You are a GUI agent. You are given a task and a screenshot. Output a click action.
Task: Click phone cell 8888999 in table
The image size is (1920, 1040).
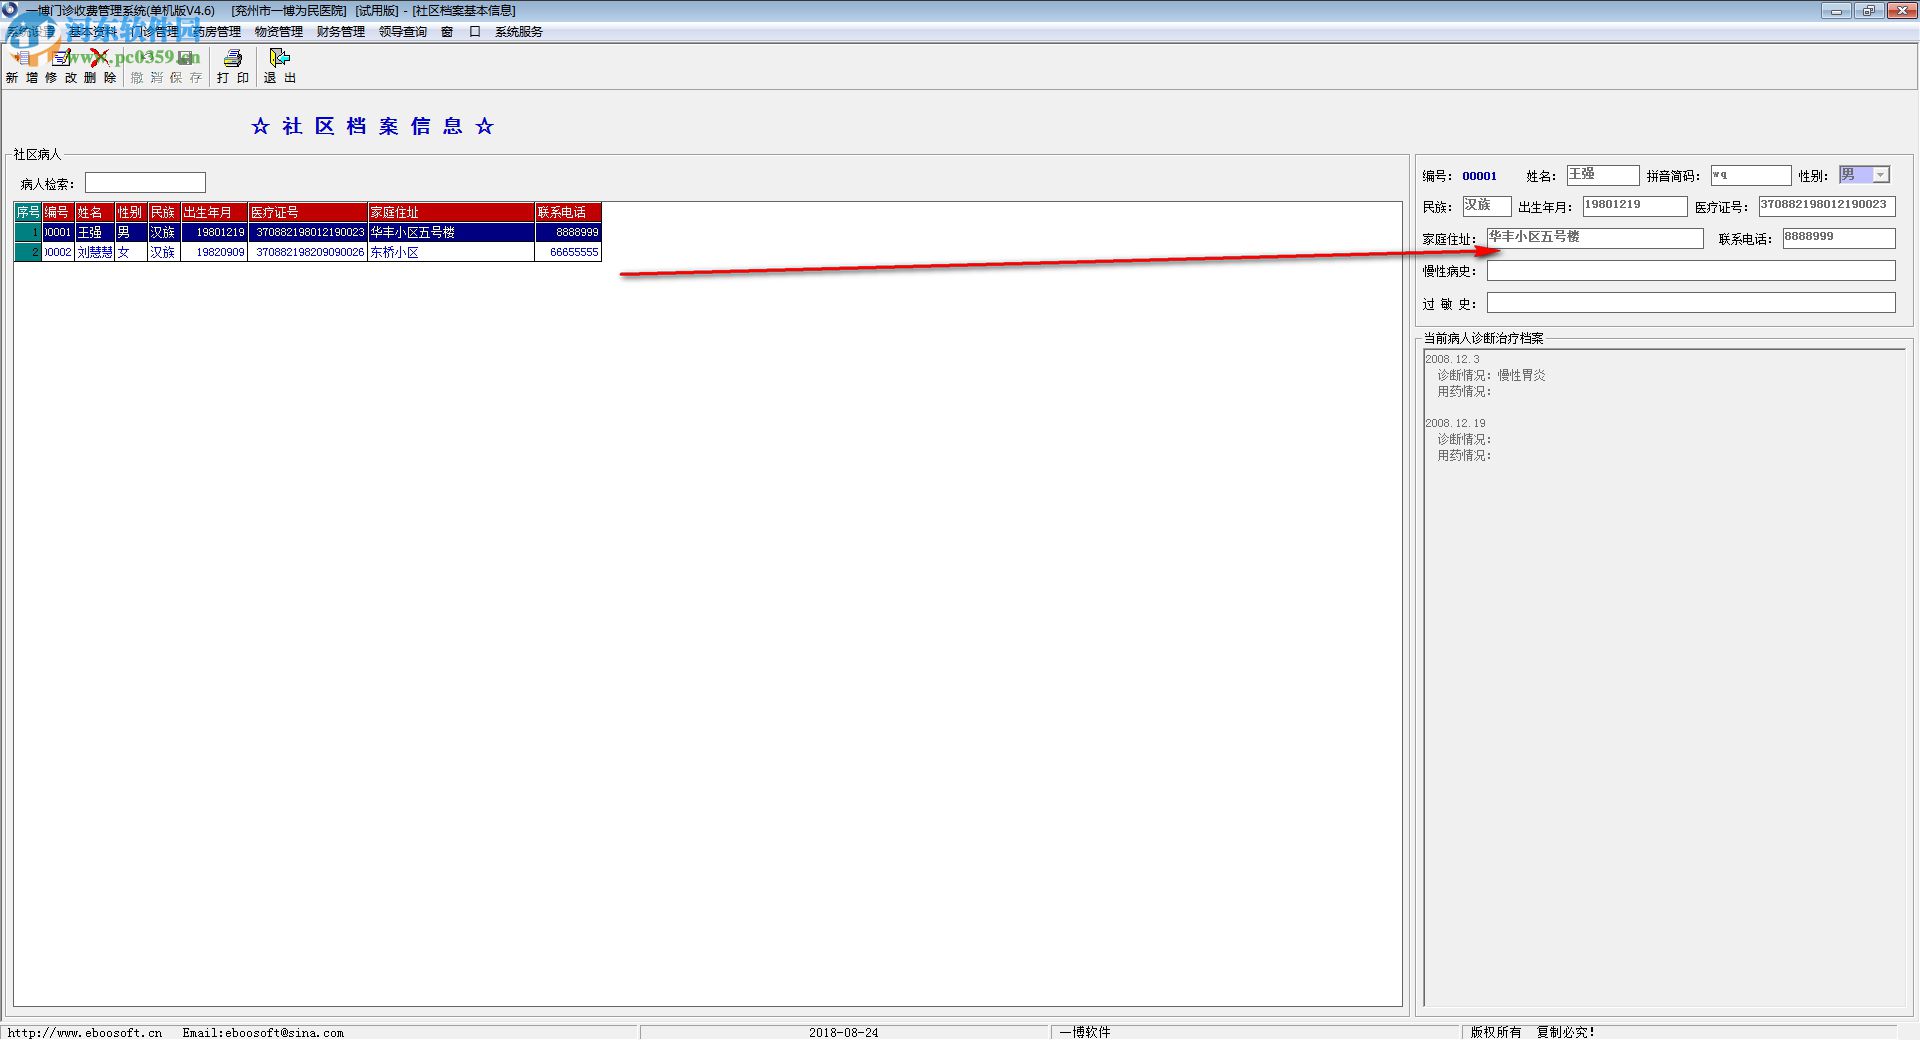568,232
